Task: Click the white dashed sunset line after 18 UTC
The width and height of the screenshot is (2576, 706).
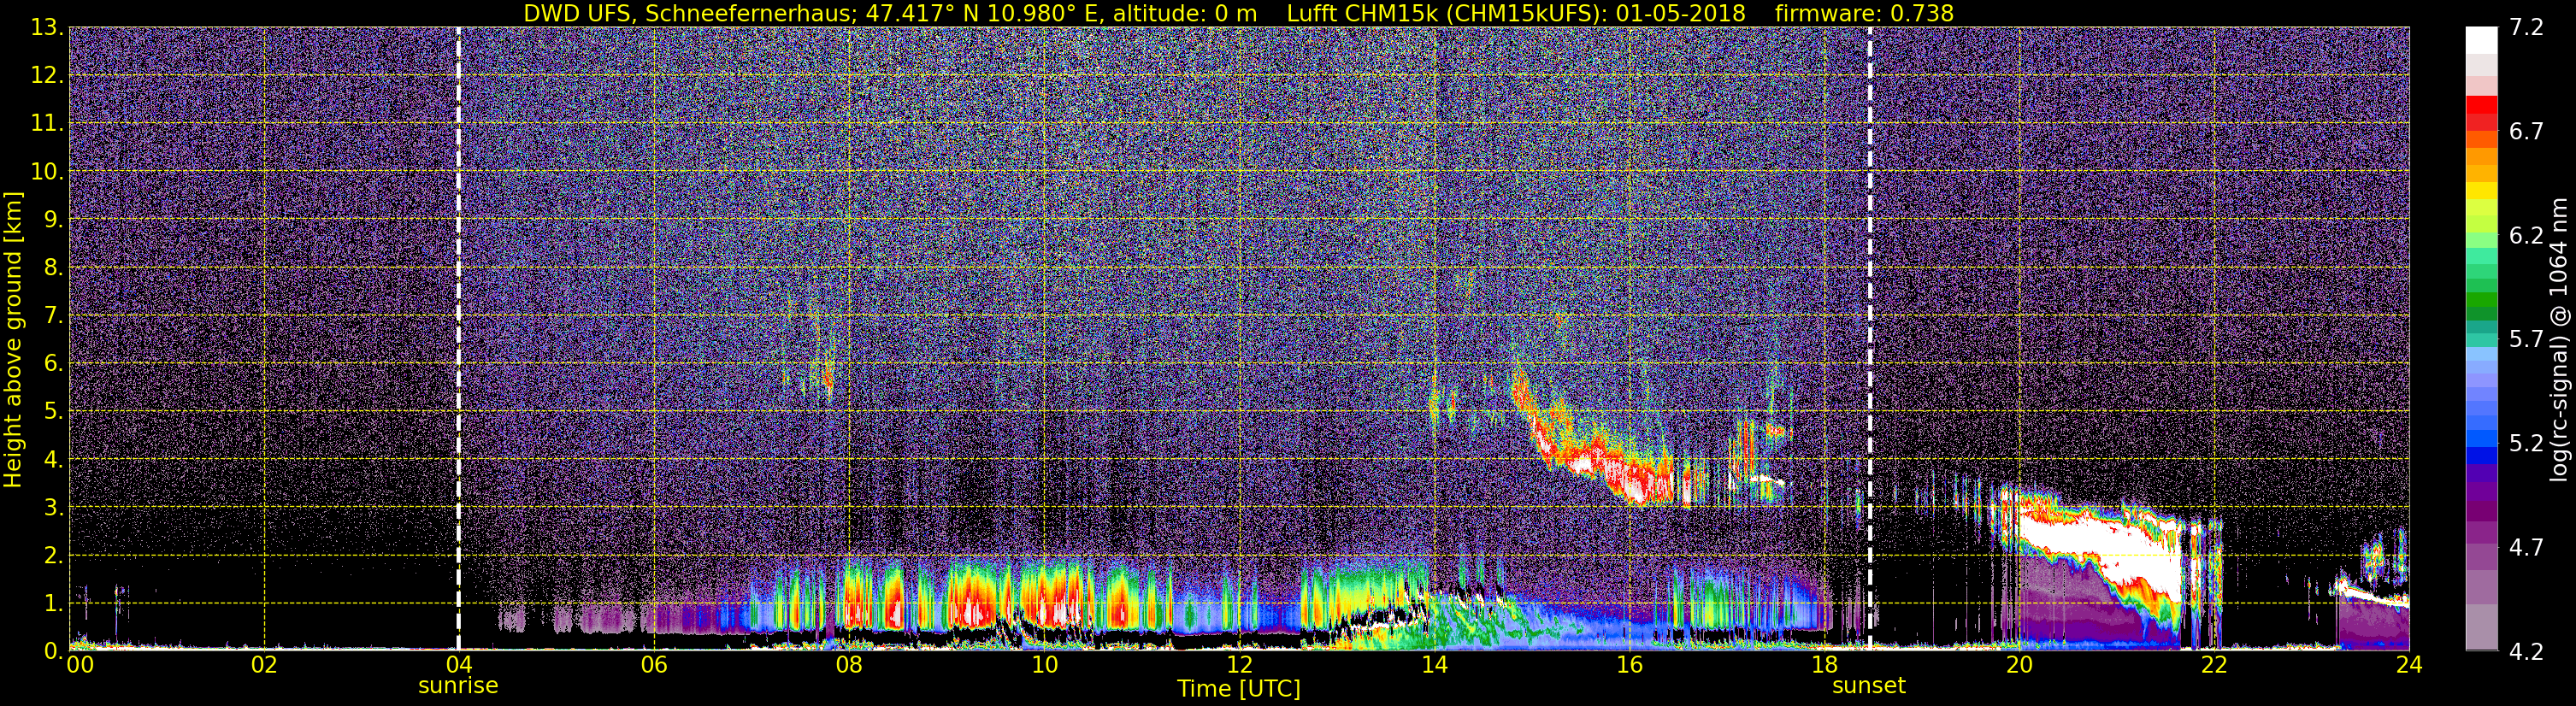Action: pyautogui.click(x=1870, y=339)
